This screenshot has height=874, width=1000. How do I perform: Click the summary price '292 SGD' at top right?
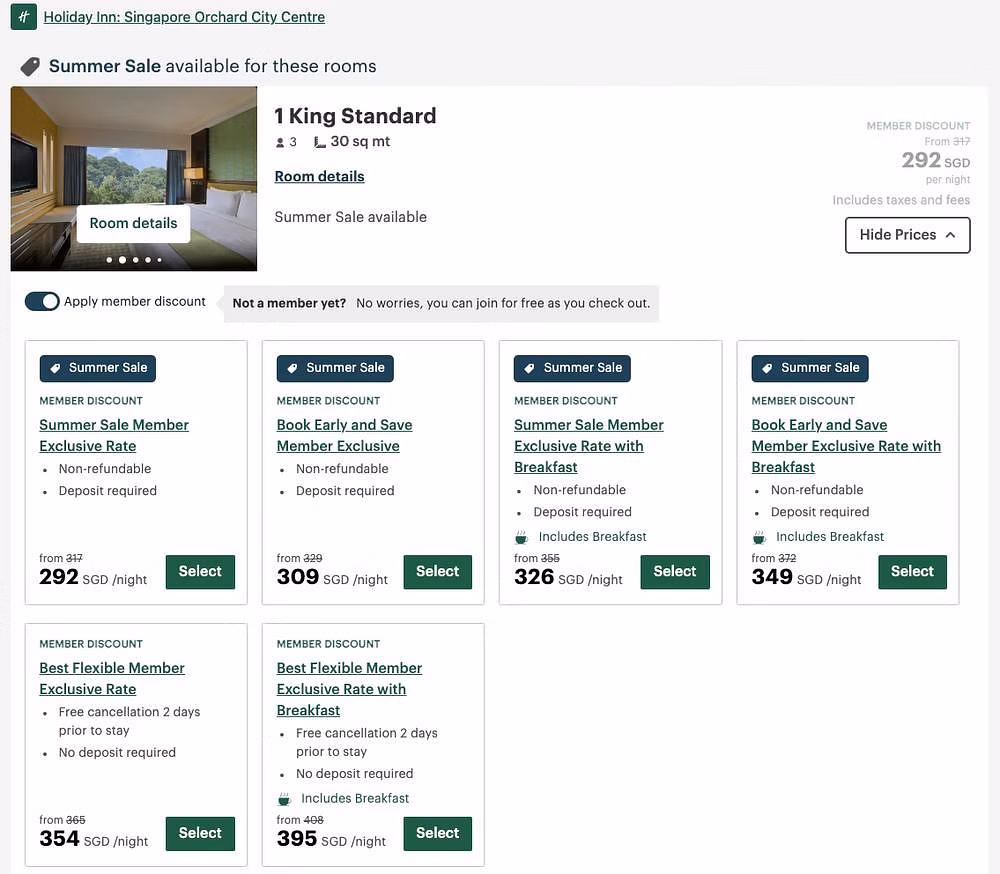click(936, 160)
